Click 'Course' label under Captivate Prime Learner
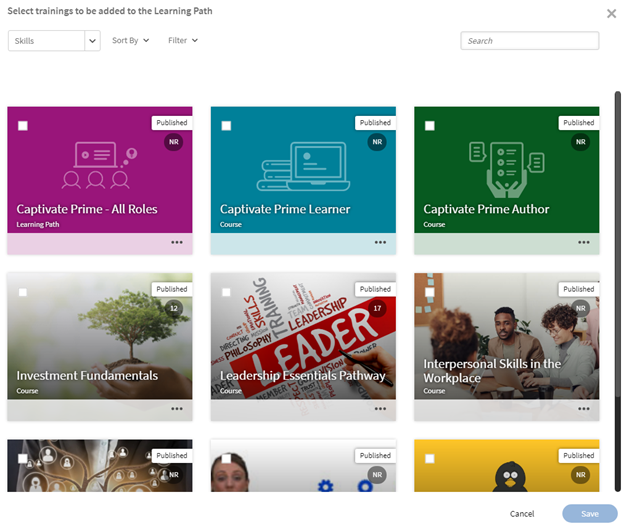The height and width of the screenshot is (532, 624). tap(231, 224)
